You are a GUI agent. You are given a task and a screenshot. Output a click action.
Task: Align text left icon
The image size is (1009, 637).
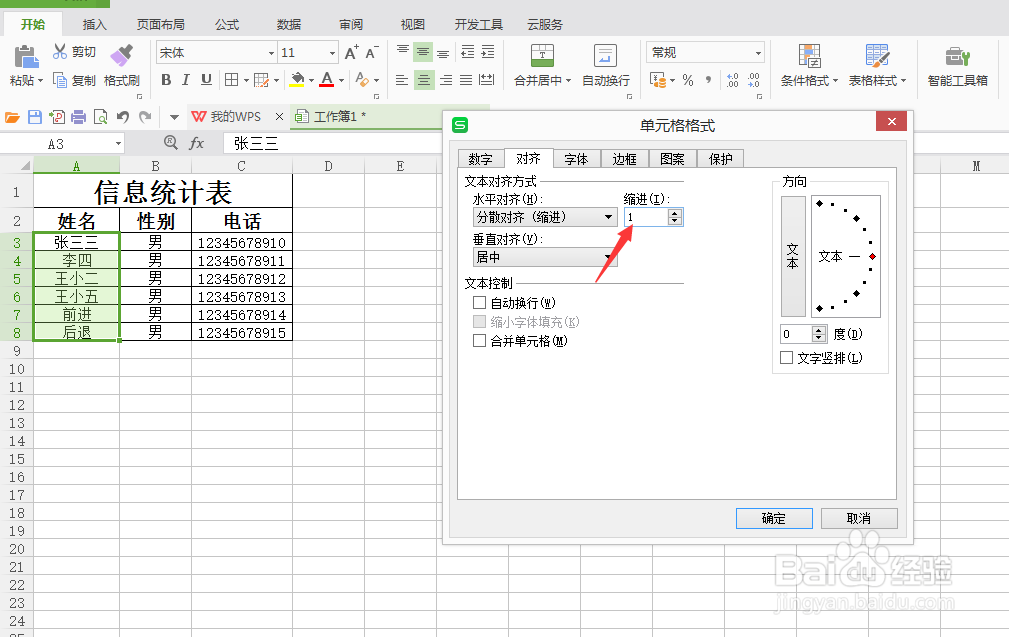click(x=402, y=80)
